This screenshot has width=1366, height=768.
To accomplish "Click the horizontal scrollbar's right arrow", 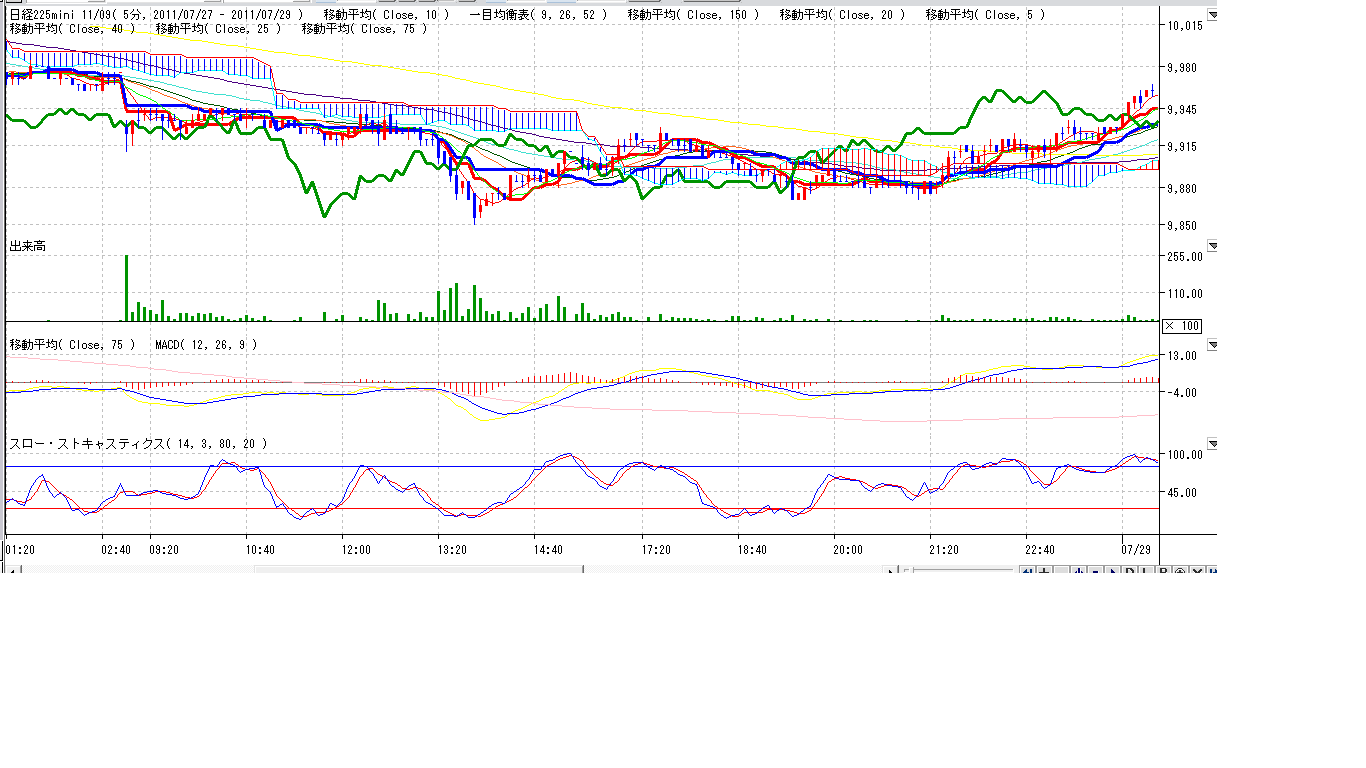I will click(x=891, y=571).
